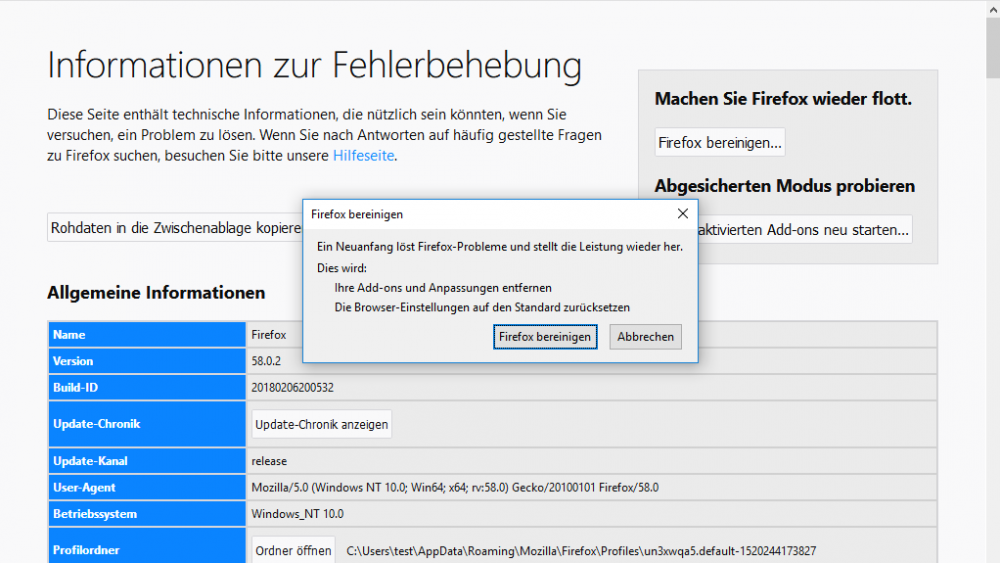Click the sidebar "Firefox bereinigen..." button
Viewport: 1000px width, 563px height.
coord(719,143)
